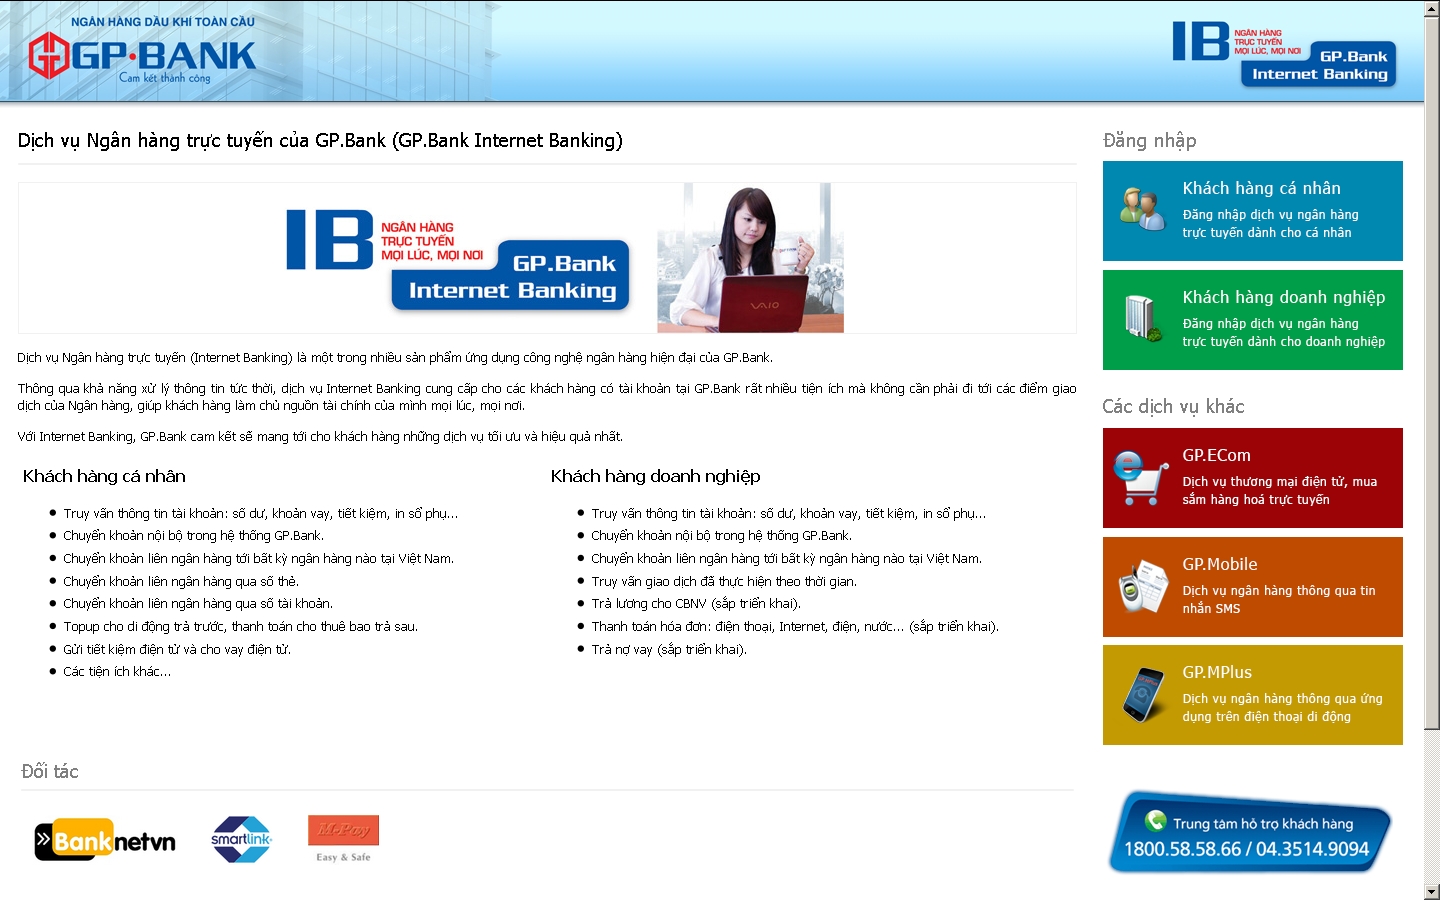Click the GP.Mobile phone SMS icon
The height and width of the screenshot is (900, 1440).
point(1143,587)
